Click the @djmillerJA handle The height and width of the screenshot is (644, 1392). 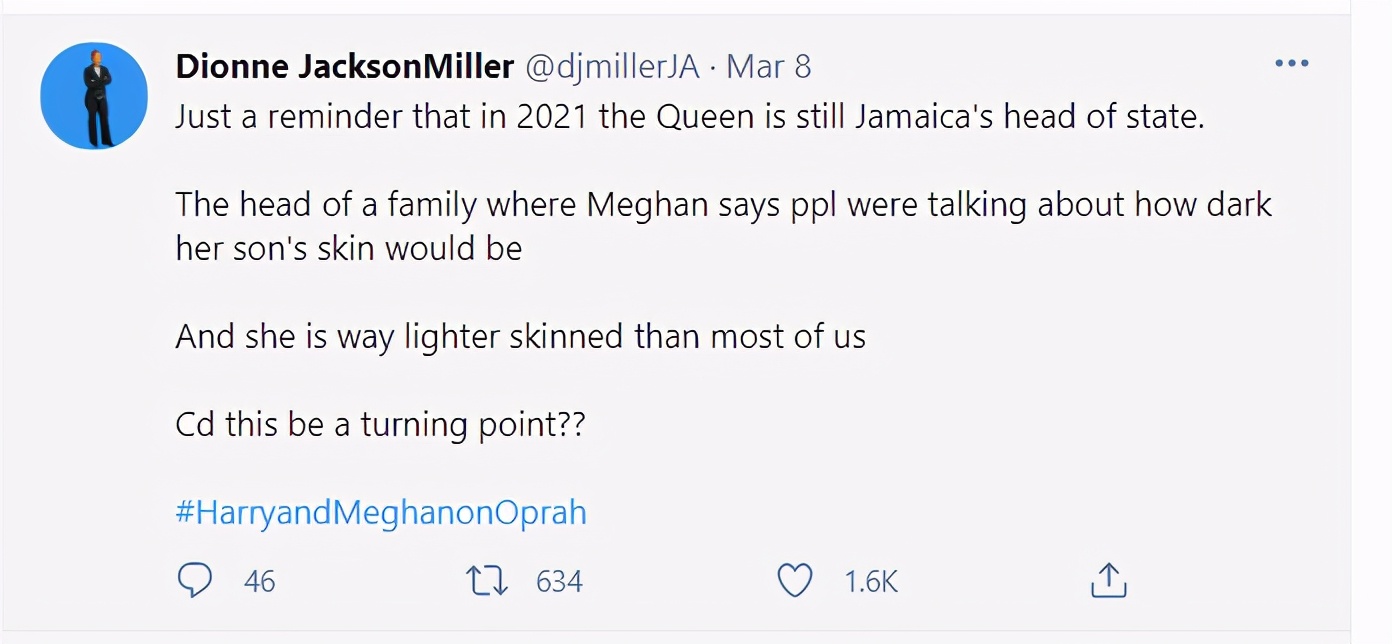tap(612, 67)
